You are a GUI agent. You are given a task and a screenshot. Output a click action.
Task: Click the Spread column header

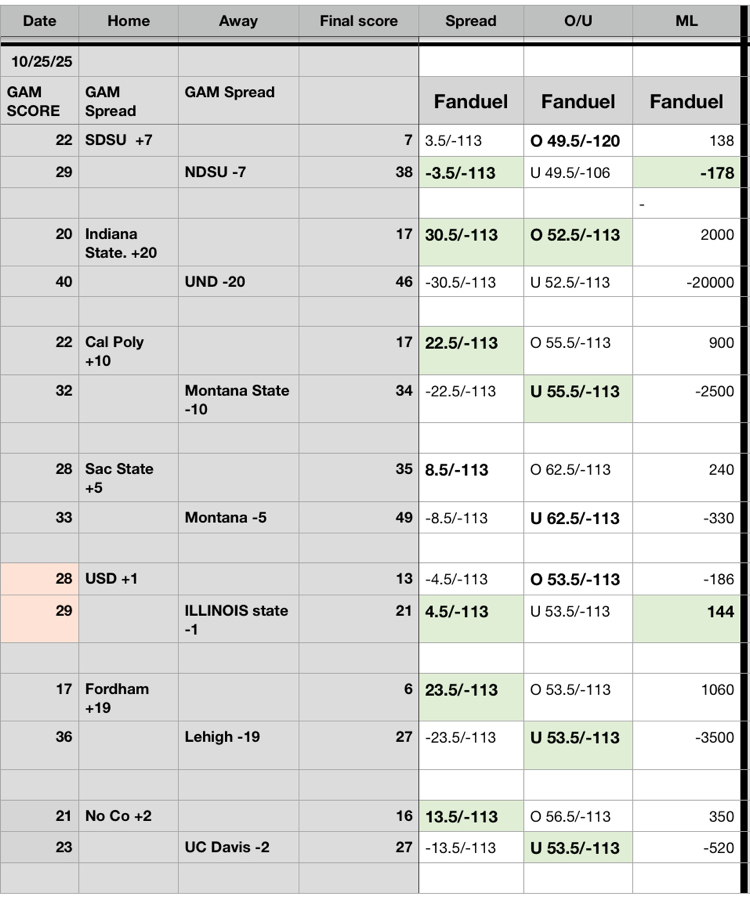[x=470, y=20]
